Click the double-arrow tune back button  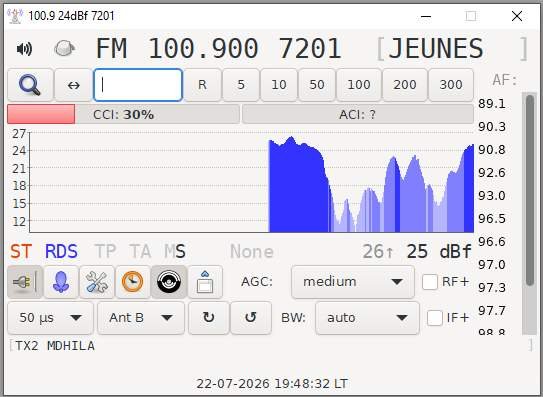(x=73, y=85)
